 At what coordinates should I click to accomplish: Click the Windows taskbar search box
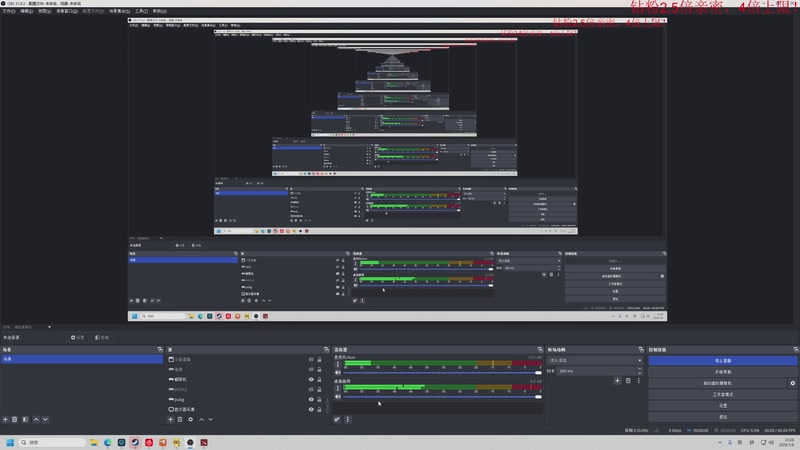(53, 442)
